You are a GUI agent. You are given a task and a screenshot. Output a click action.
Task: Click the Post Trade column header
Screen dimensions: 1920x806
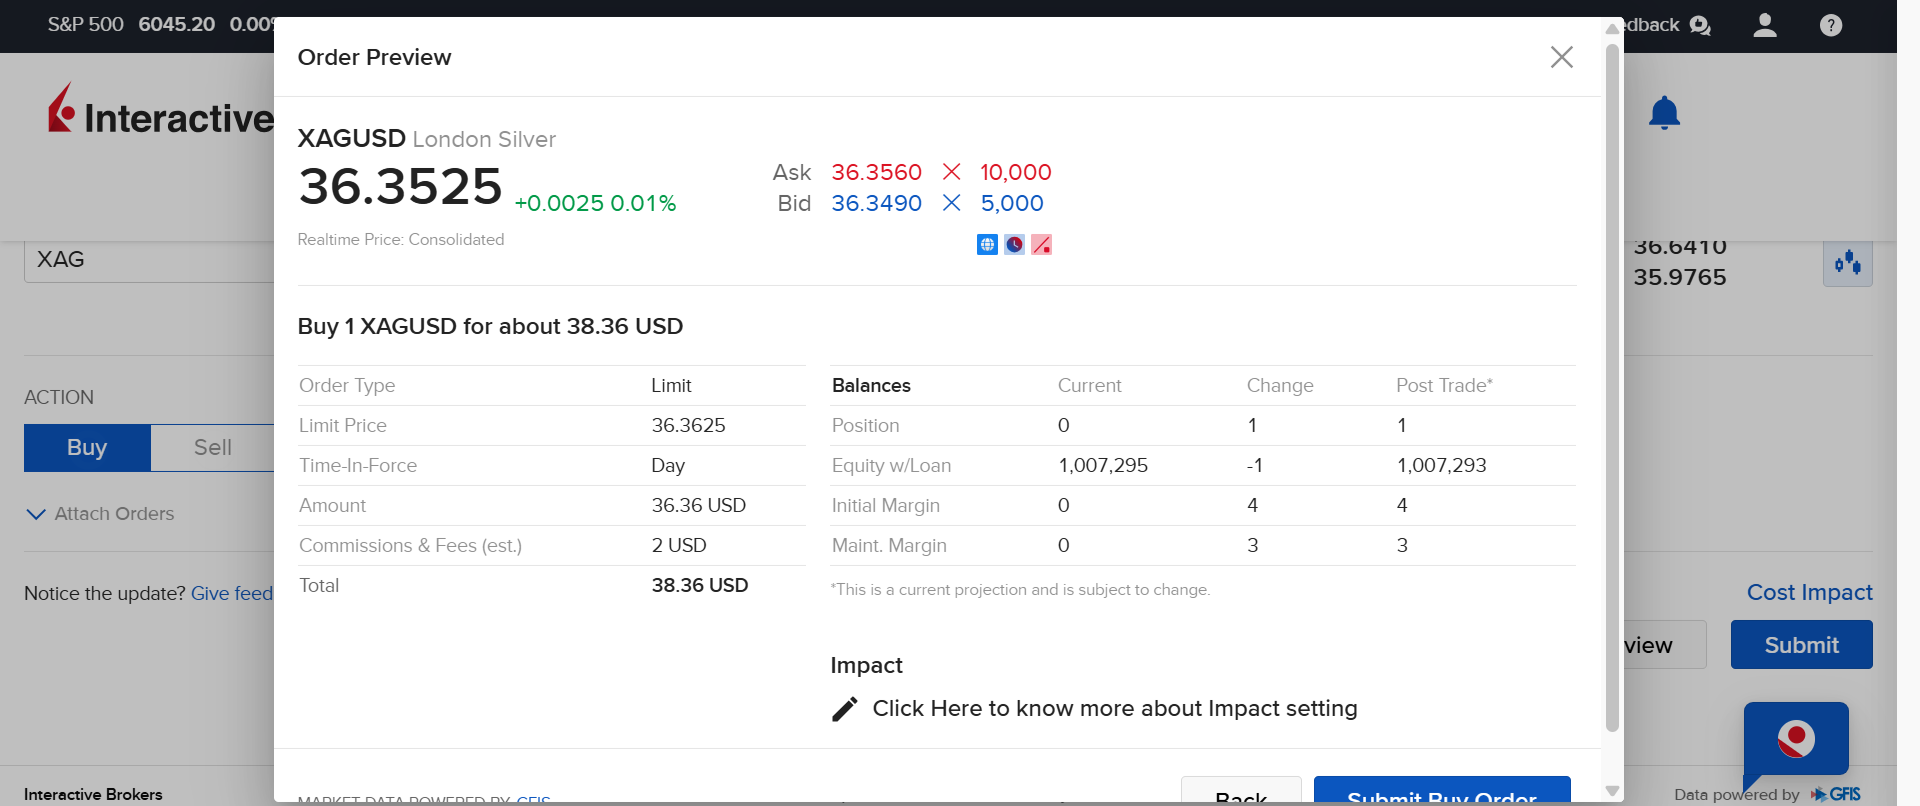1444,385
